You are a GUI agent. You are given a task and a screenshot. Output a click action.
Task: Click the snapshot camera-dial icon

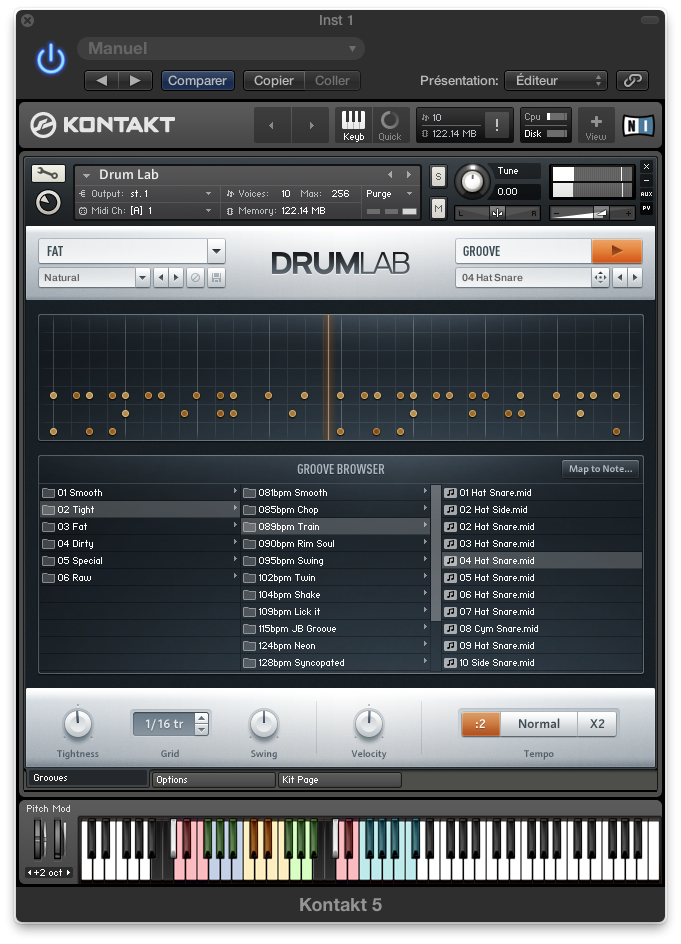point(48,202)
